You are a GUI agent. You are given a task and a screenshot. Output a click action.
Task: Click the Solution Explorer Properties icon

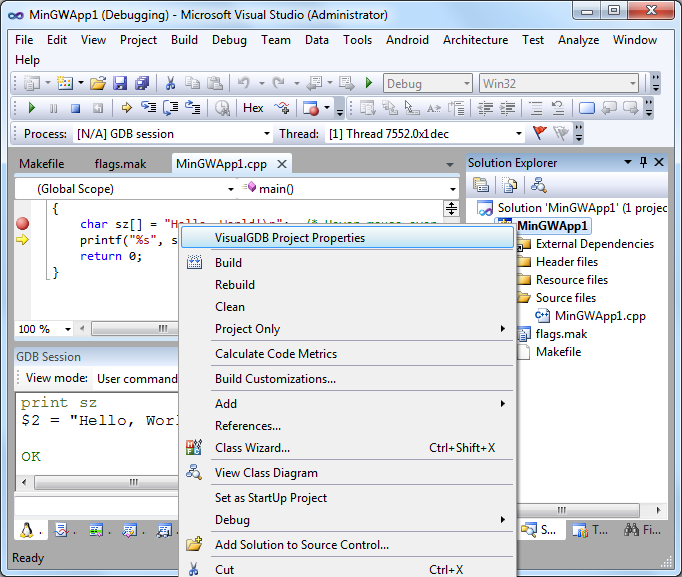[x=481, y=185]
